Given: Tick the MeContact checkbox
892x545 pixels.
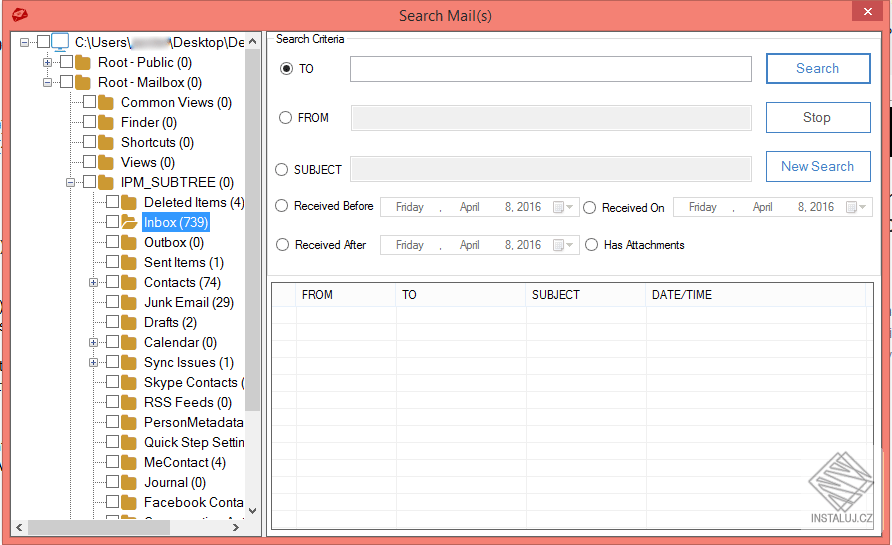Looking at the screenshot, I should click(x=113, y=461).
